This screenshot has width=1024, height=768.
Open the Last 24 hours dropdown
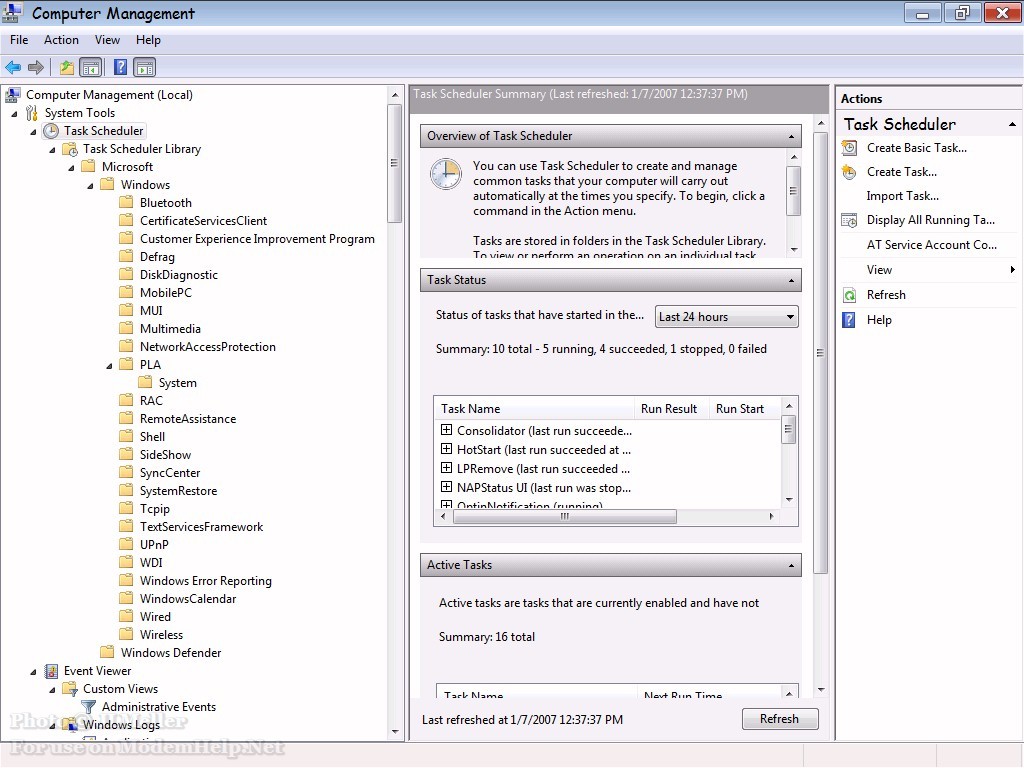pyautogui.click(x=726, y=317)
